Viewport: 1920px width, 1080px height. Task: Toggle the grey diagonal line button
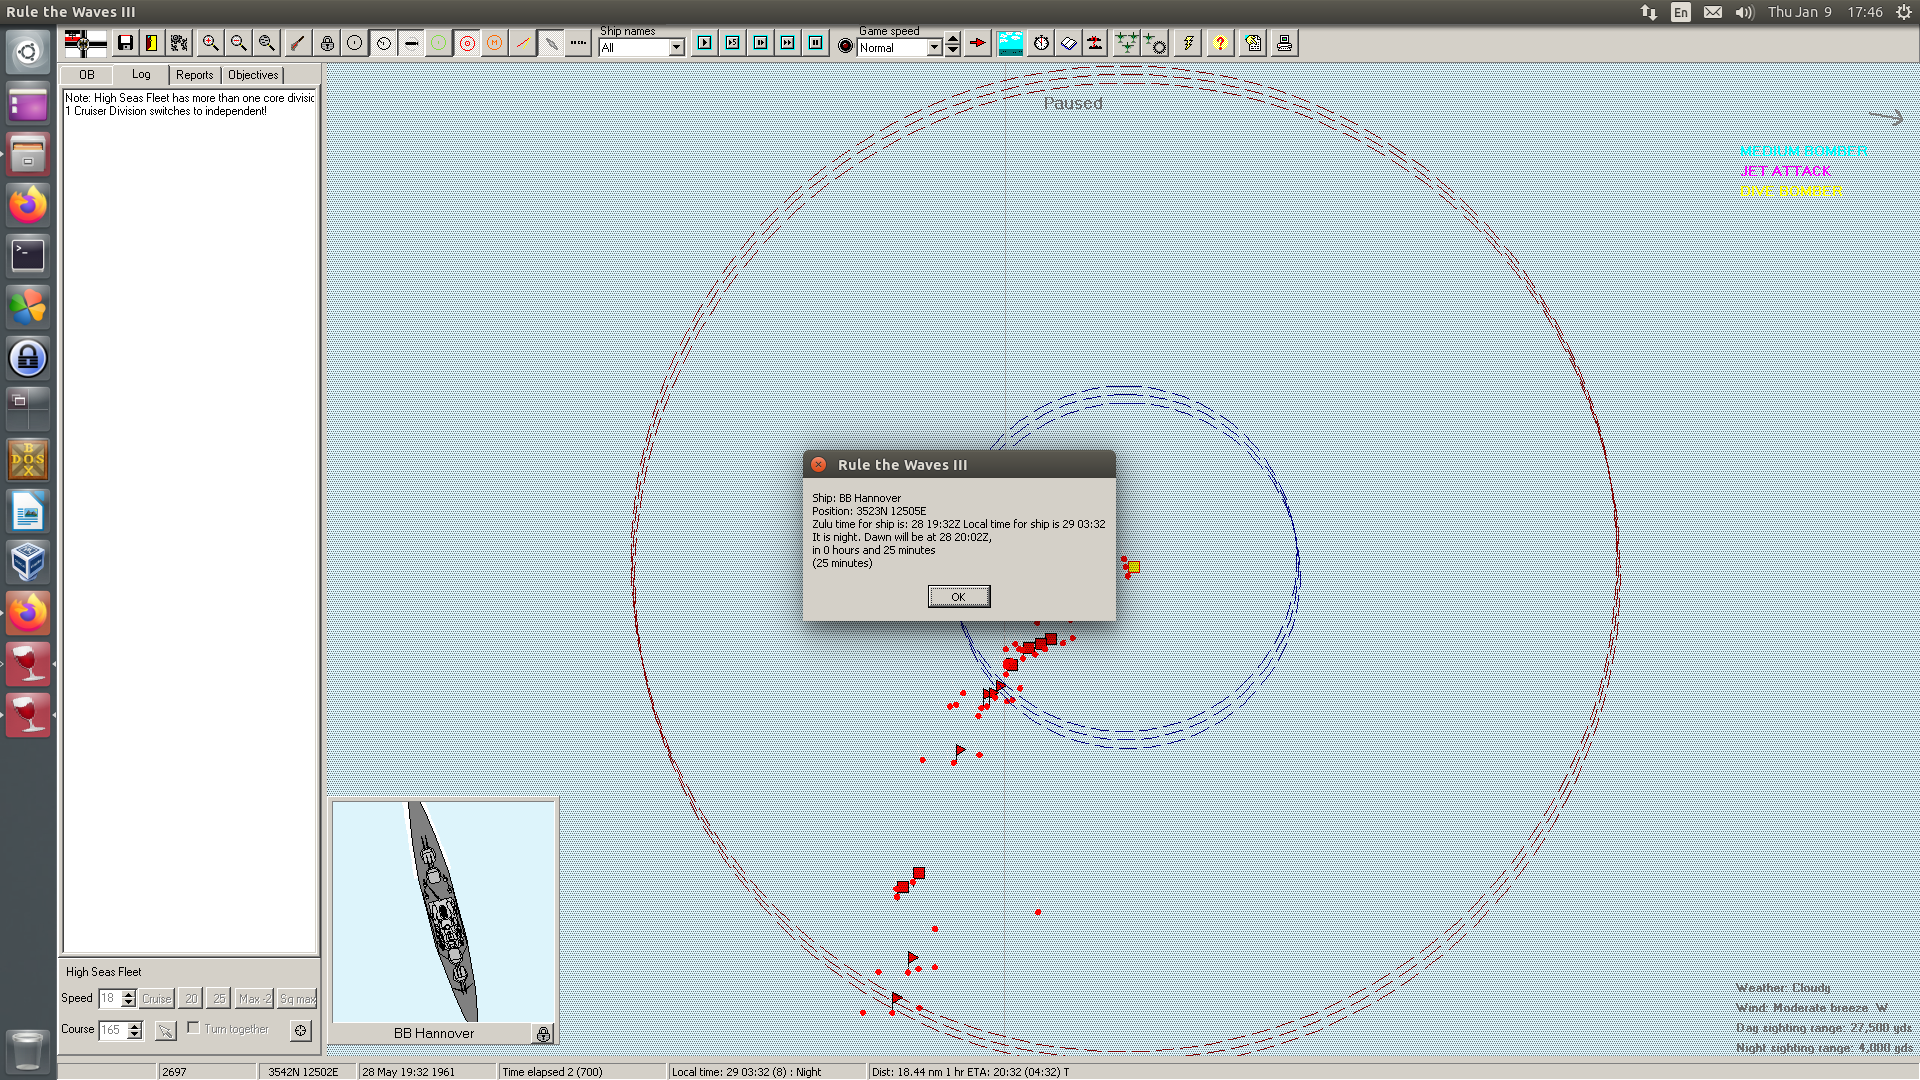[x=551, y=43]
